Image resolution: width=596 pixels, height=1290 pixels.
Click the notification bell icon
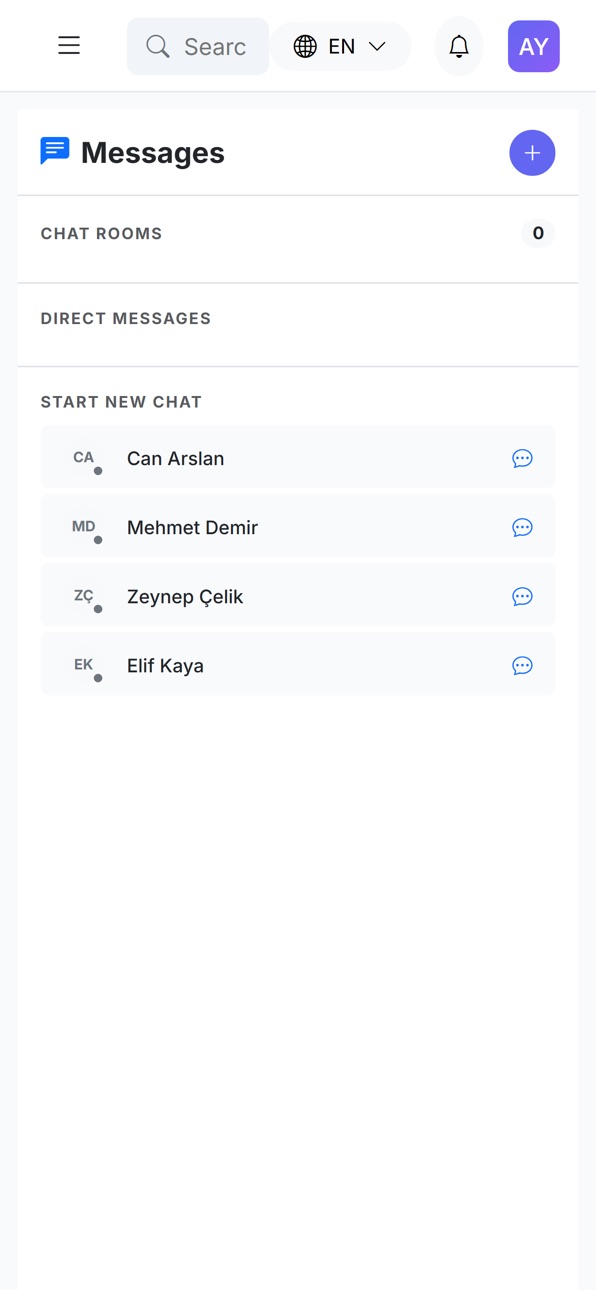click(459, 46)
